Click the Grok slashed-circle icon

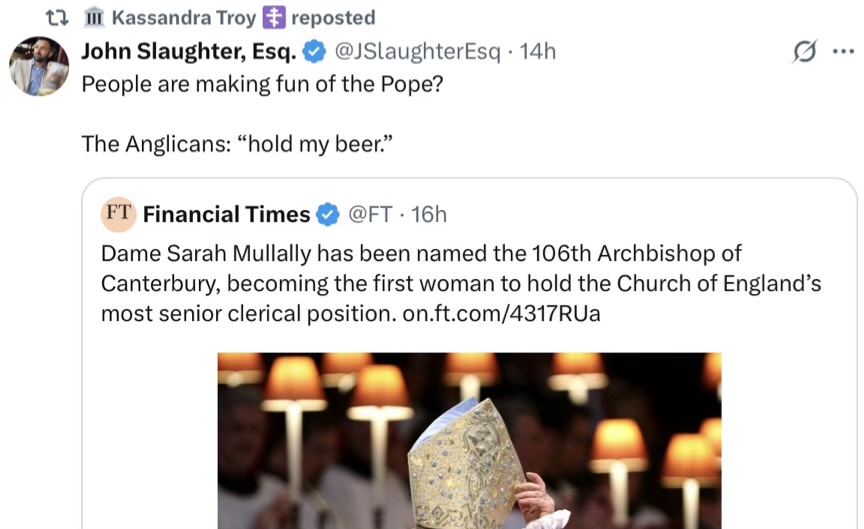pyautogui.click(x=804, y=52)
